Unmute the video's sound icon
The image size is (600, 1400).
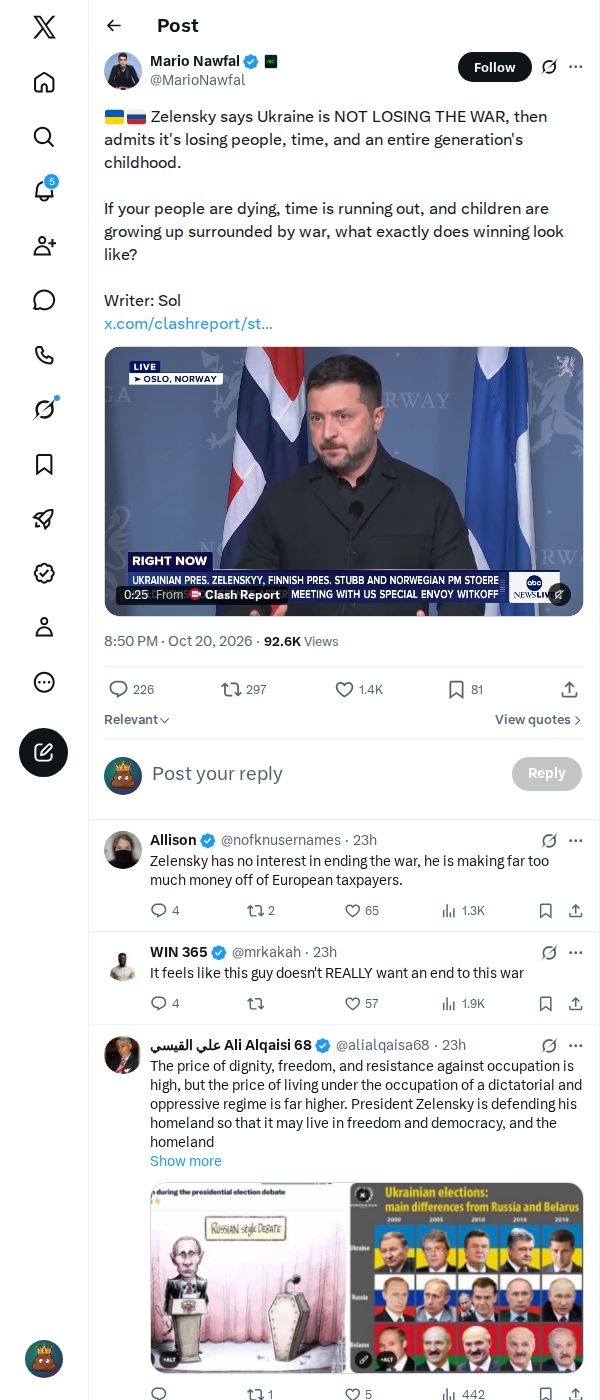[559, 594]
